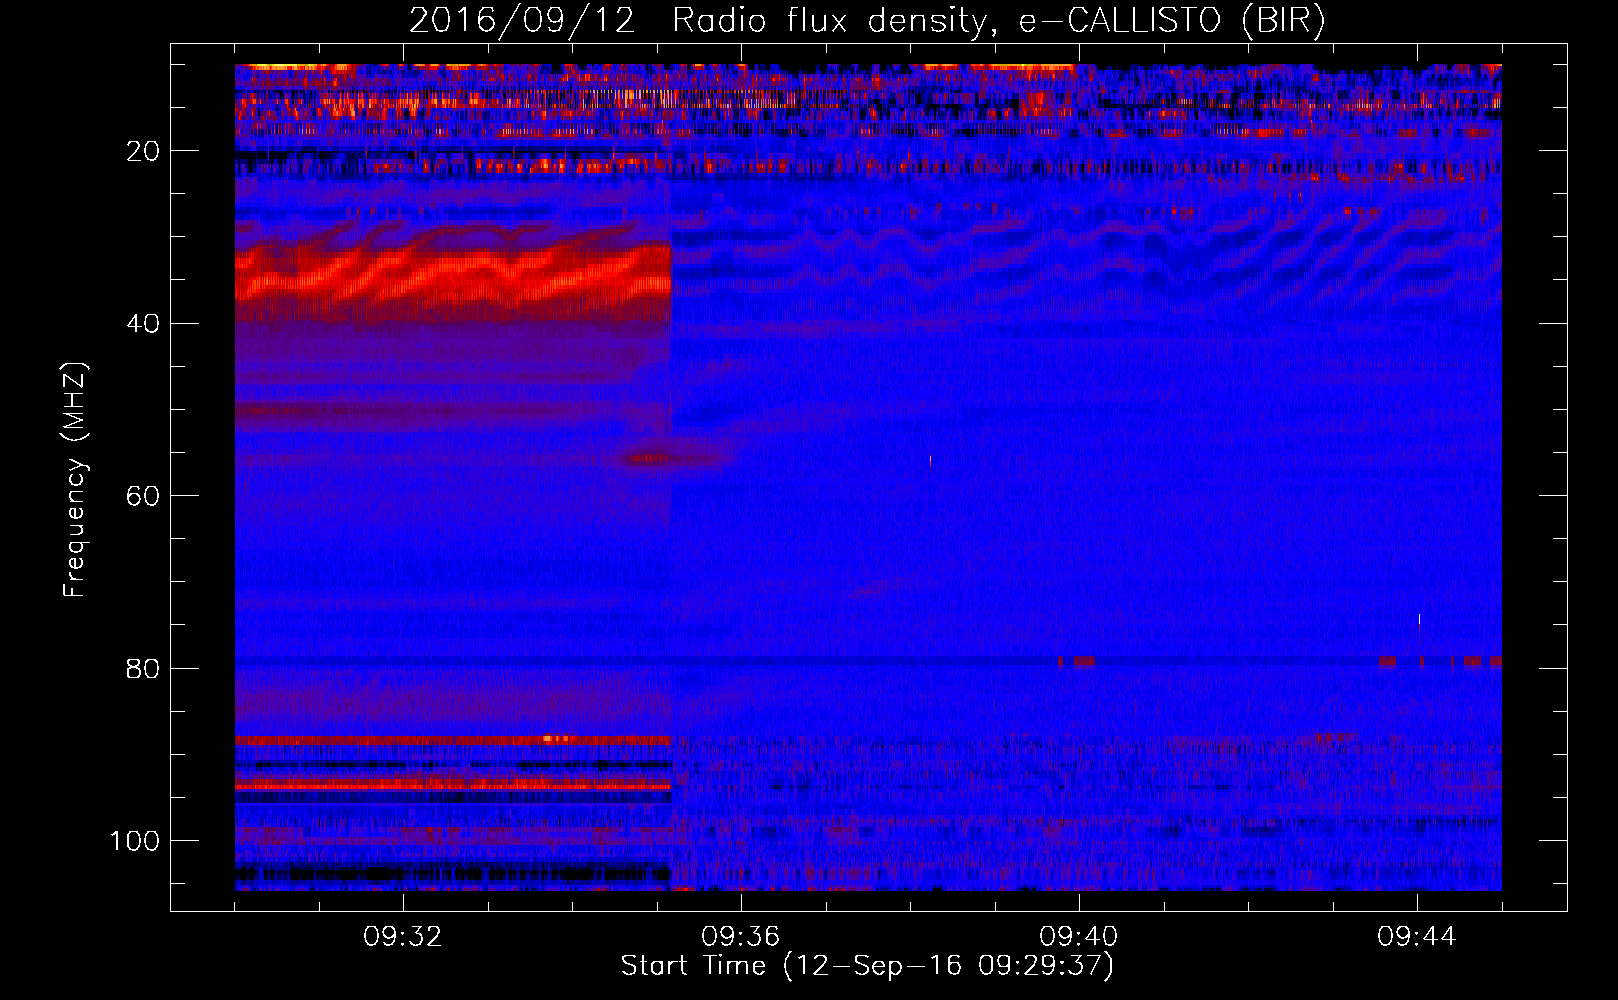
Task: Click the "80" frequency tick label
Action: (x=144, y=668)
